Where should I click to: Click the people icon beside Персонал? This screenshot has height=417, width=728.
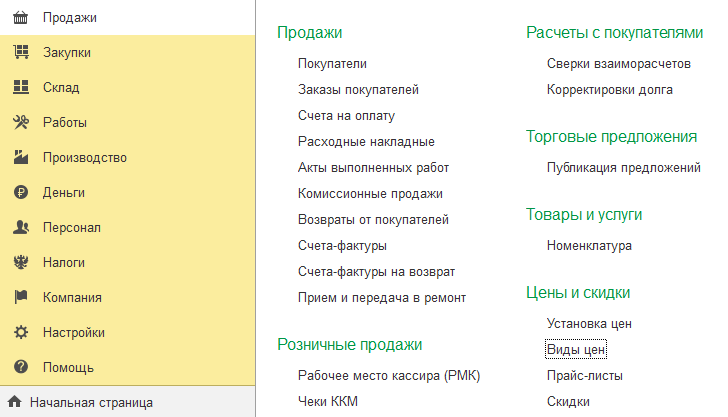[x=21, y=227]
